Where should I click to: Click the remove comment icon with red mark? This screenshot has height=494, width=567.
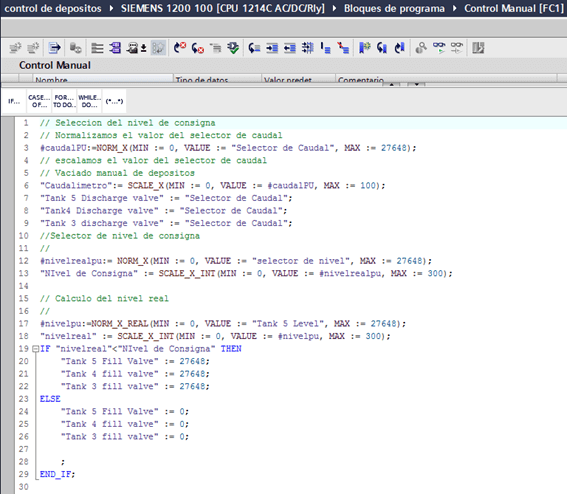click(x=343, y=48)
